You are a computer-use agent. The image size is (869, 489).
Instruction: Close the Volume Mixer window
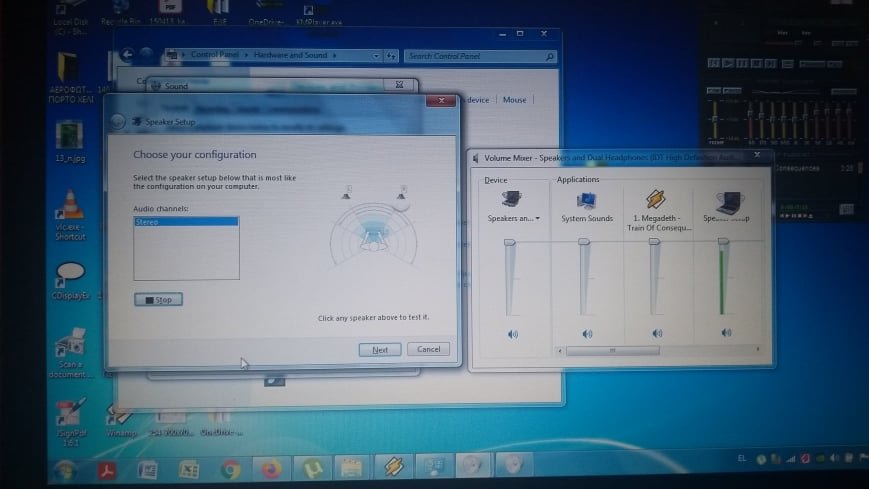tap(757, 155)
